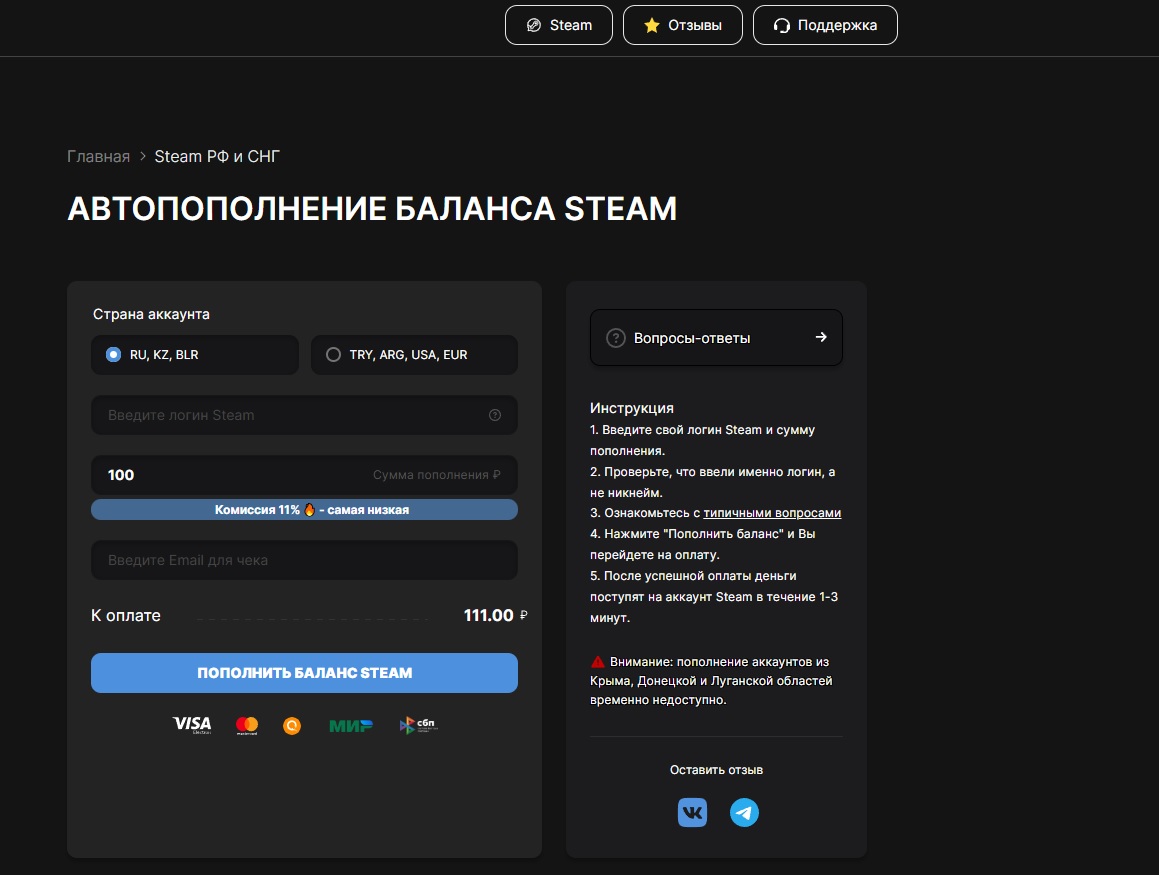This screenshot has height=875, width=1159.
Task: Click fire emoji in commission banner
Action: coord(309,509)
